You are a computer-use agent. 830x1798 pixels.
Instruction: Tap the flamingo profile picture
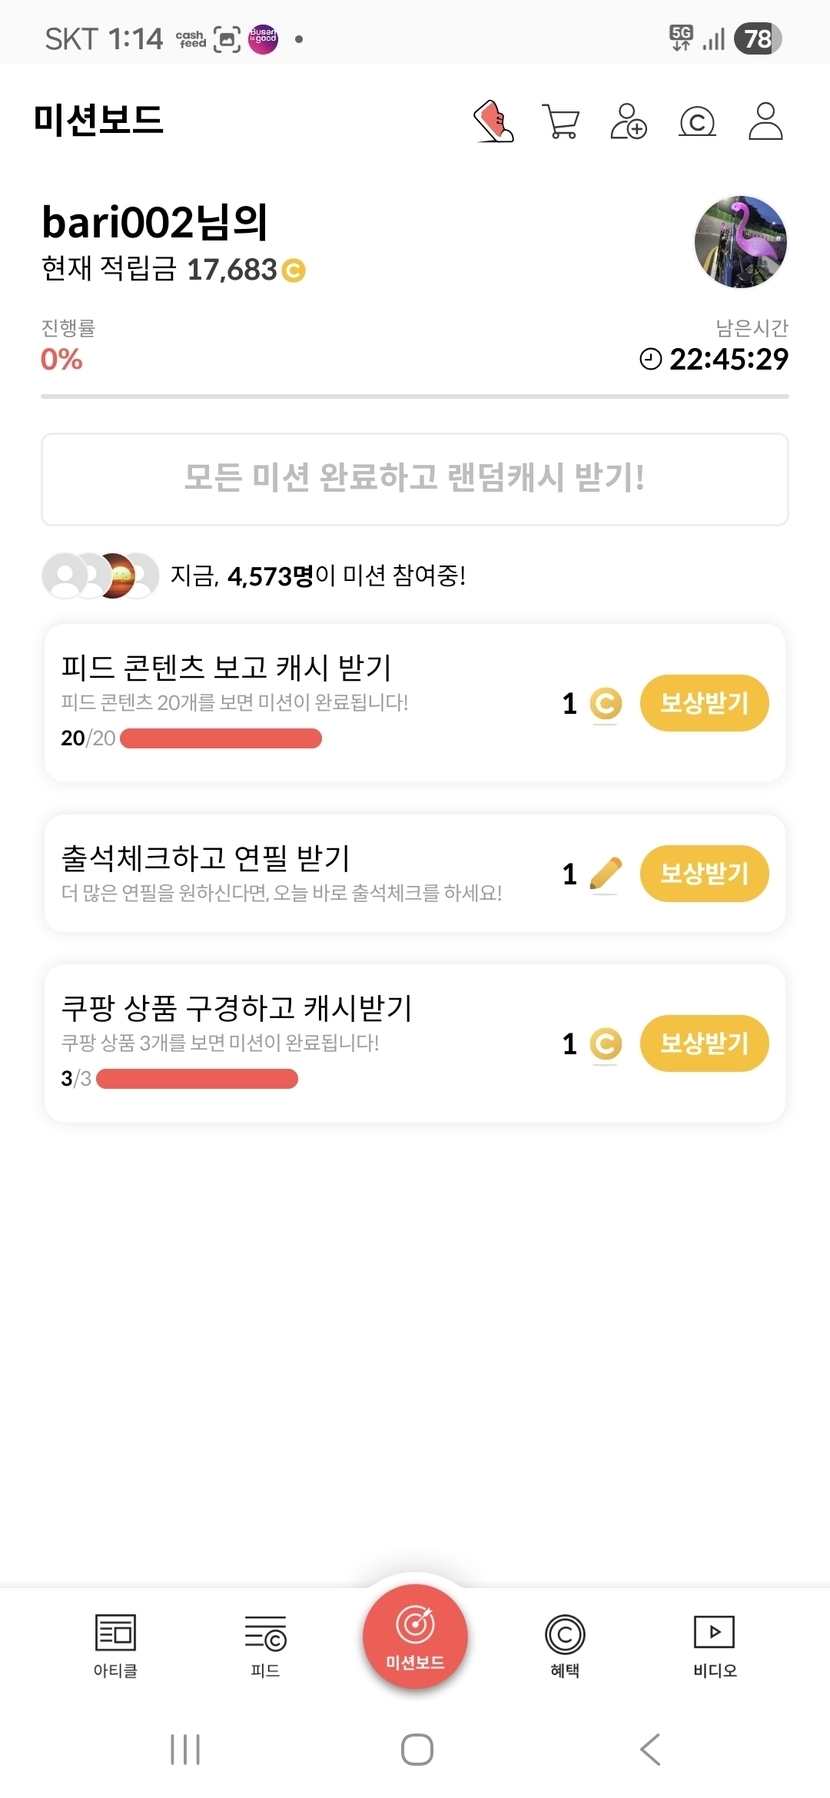pos(741,242)
